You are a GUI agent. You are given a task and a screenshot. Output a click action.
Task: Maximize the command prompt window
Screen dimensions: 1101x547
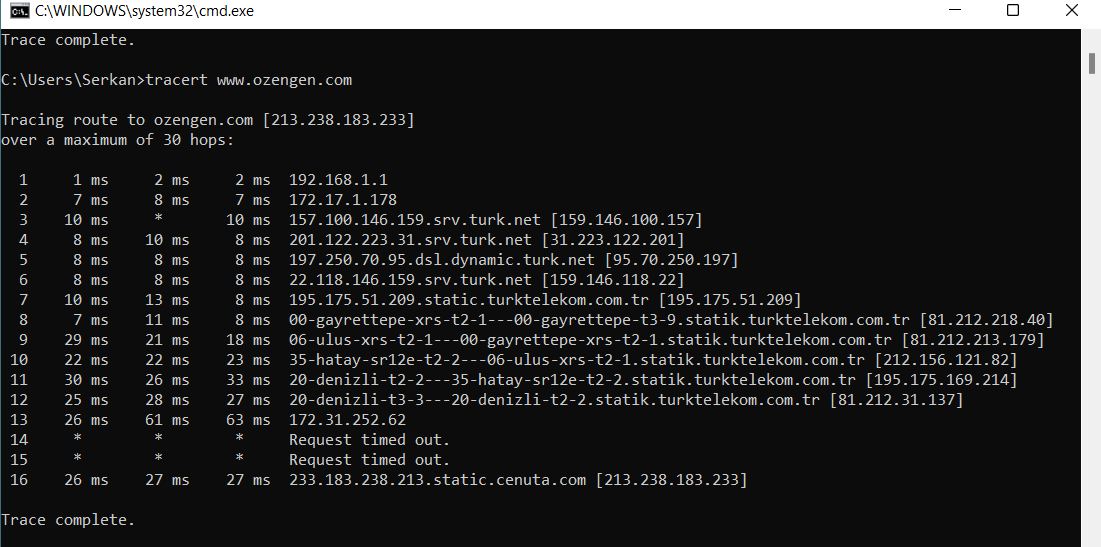1013,11
